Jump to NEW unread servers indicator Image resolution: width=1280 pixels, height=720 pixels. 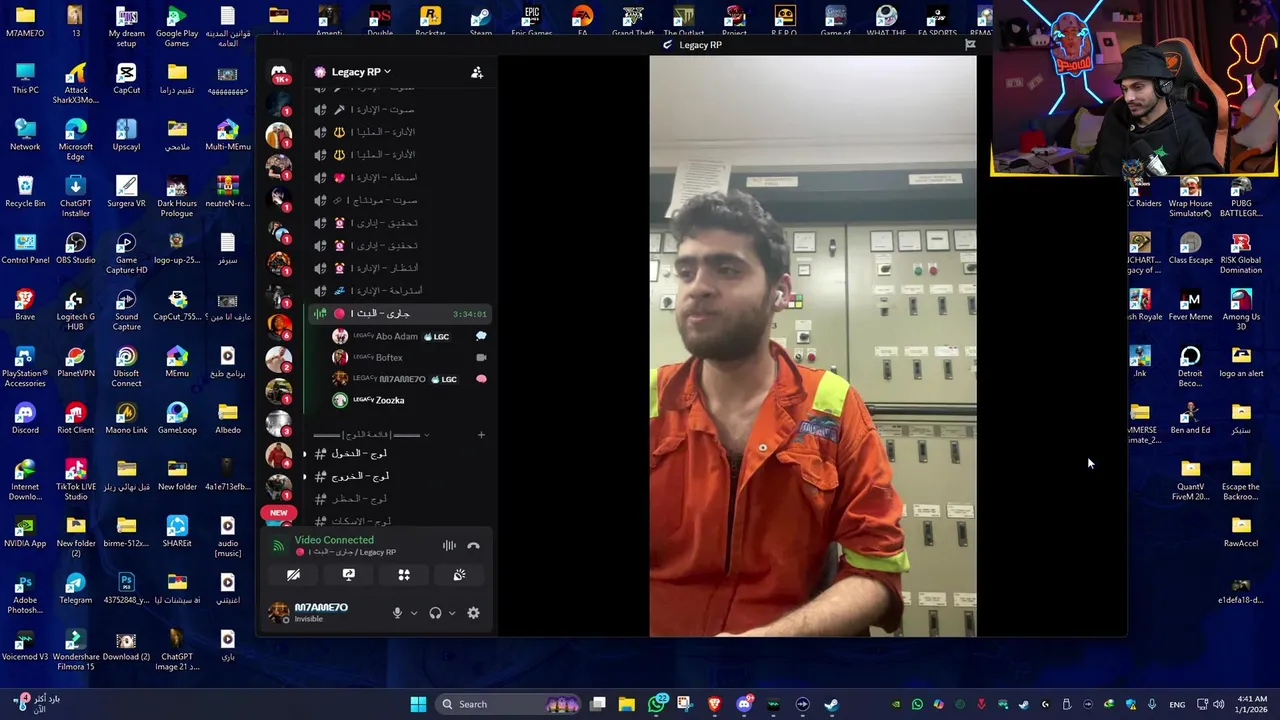(279, 513)
